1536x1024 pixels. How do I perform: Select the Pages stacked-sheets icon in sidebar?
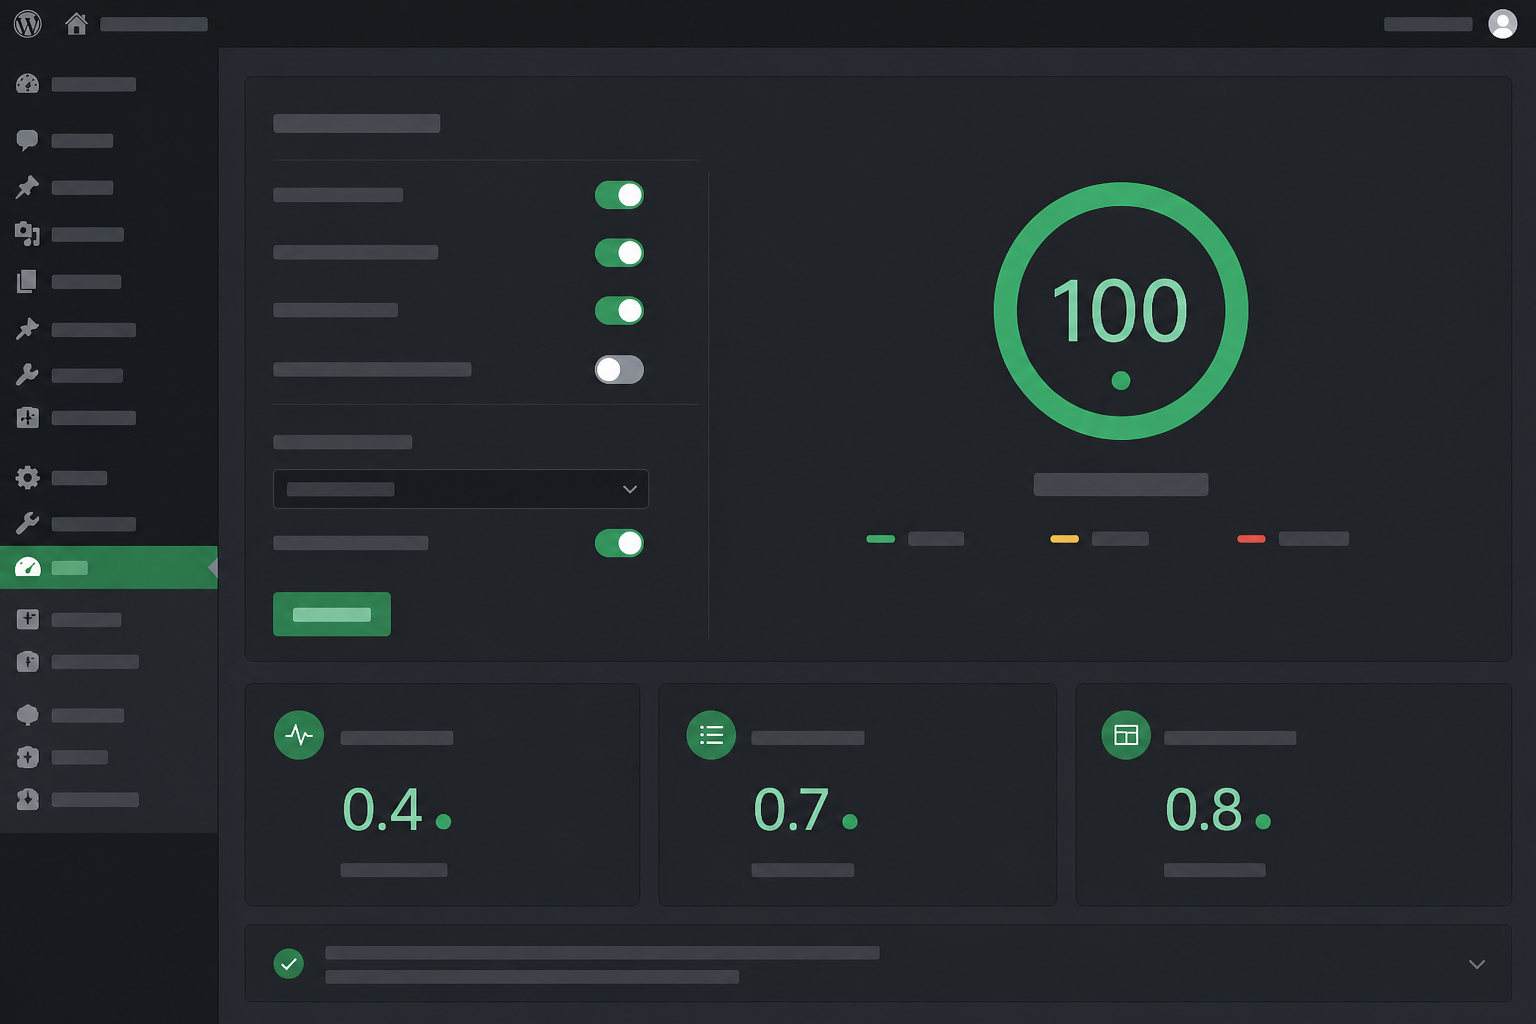(x=28, y=281)
